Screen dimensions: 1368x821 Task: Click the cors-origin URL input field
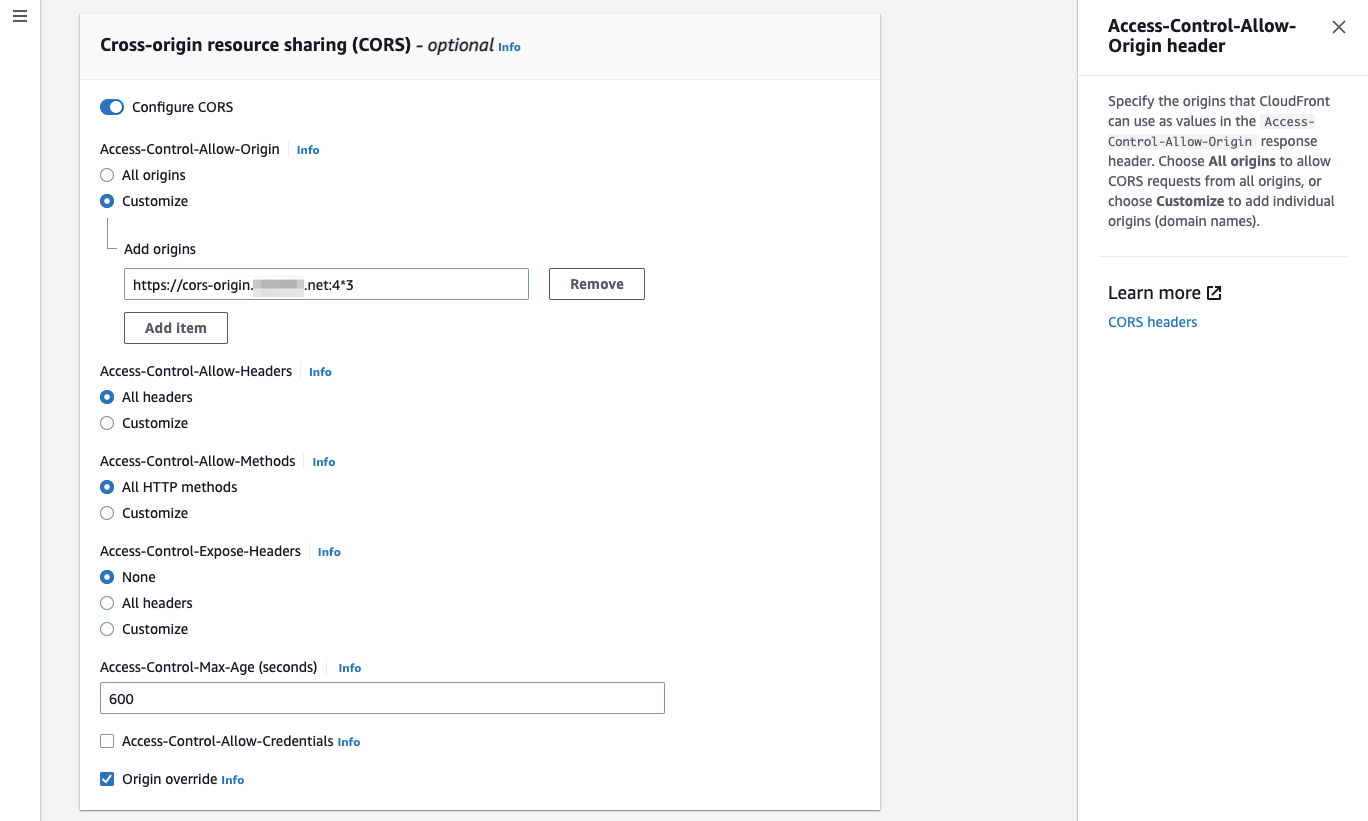coord(326,284)
